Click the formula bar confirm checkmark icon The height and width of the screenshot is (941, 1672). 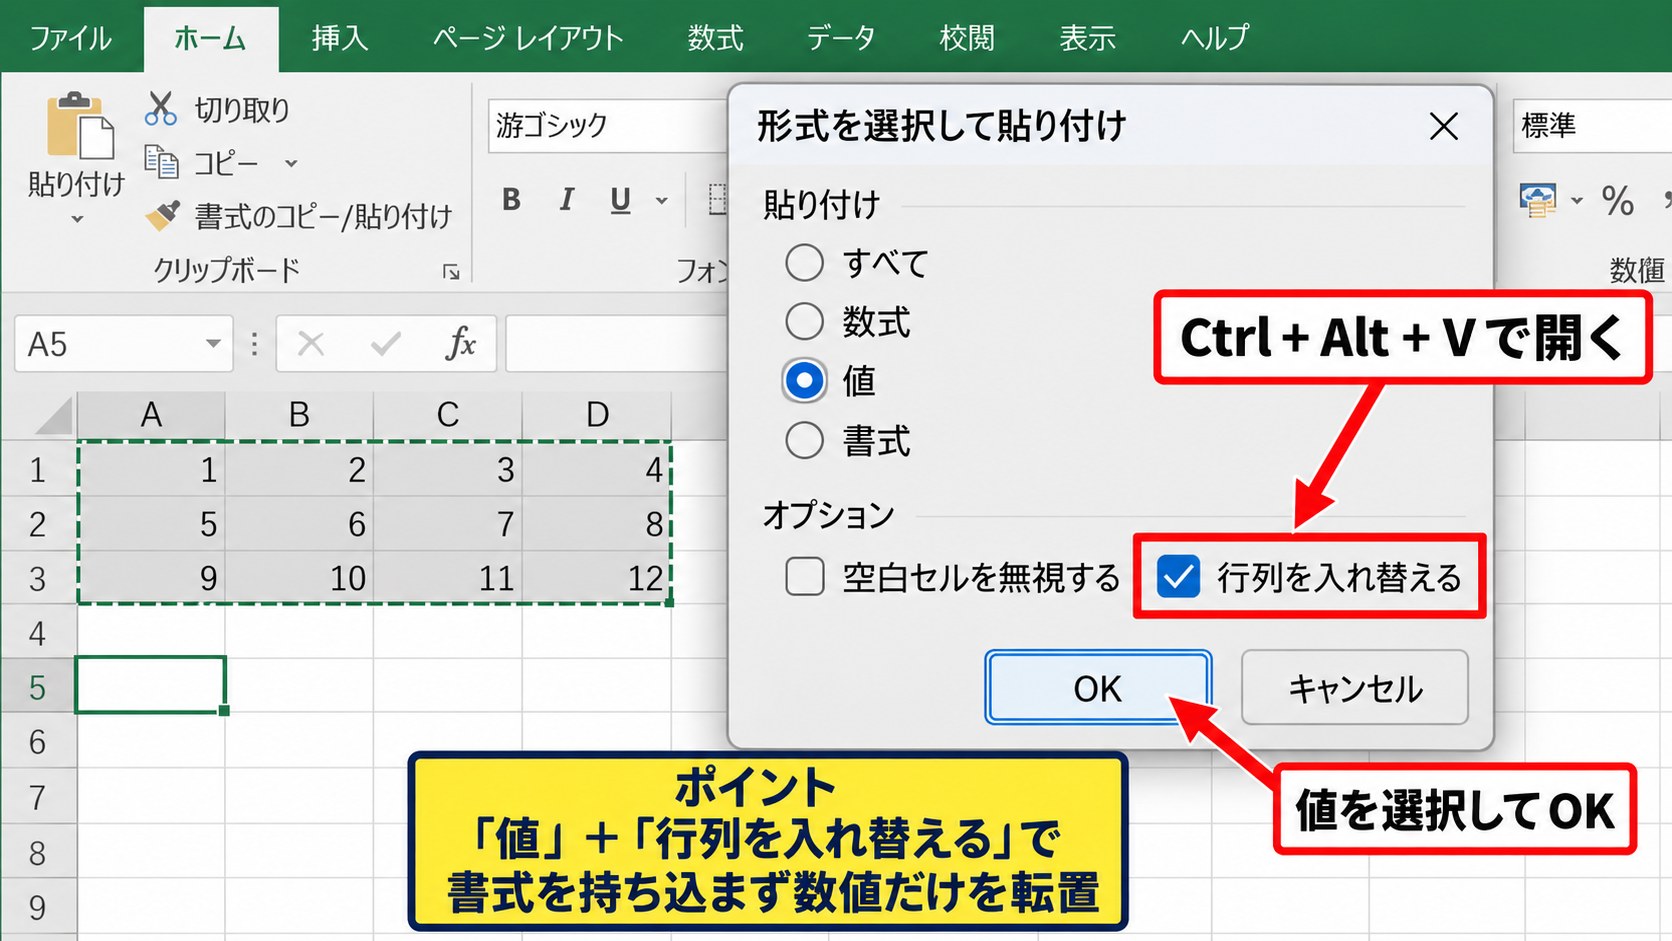point(386,344)
